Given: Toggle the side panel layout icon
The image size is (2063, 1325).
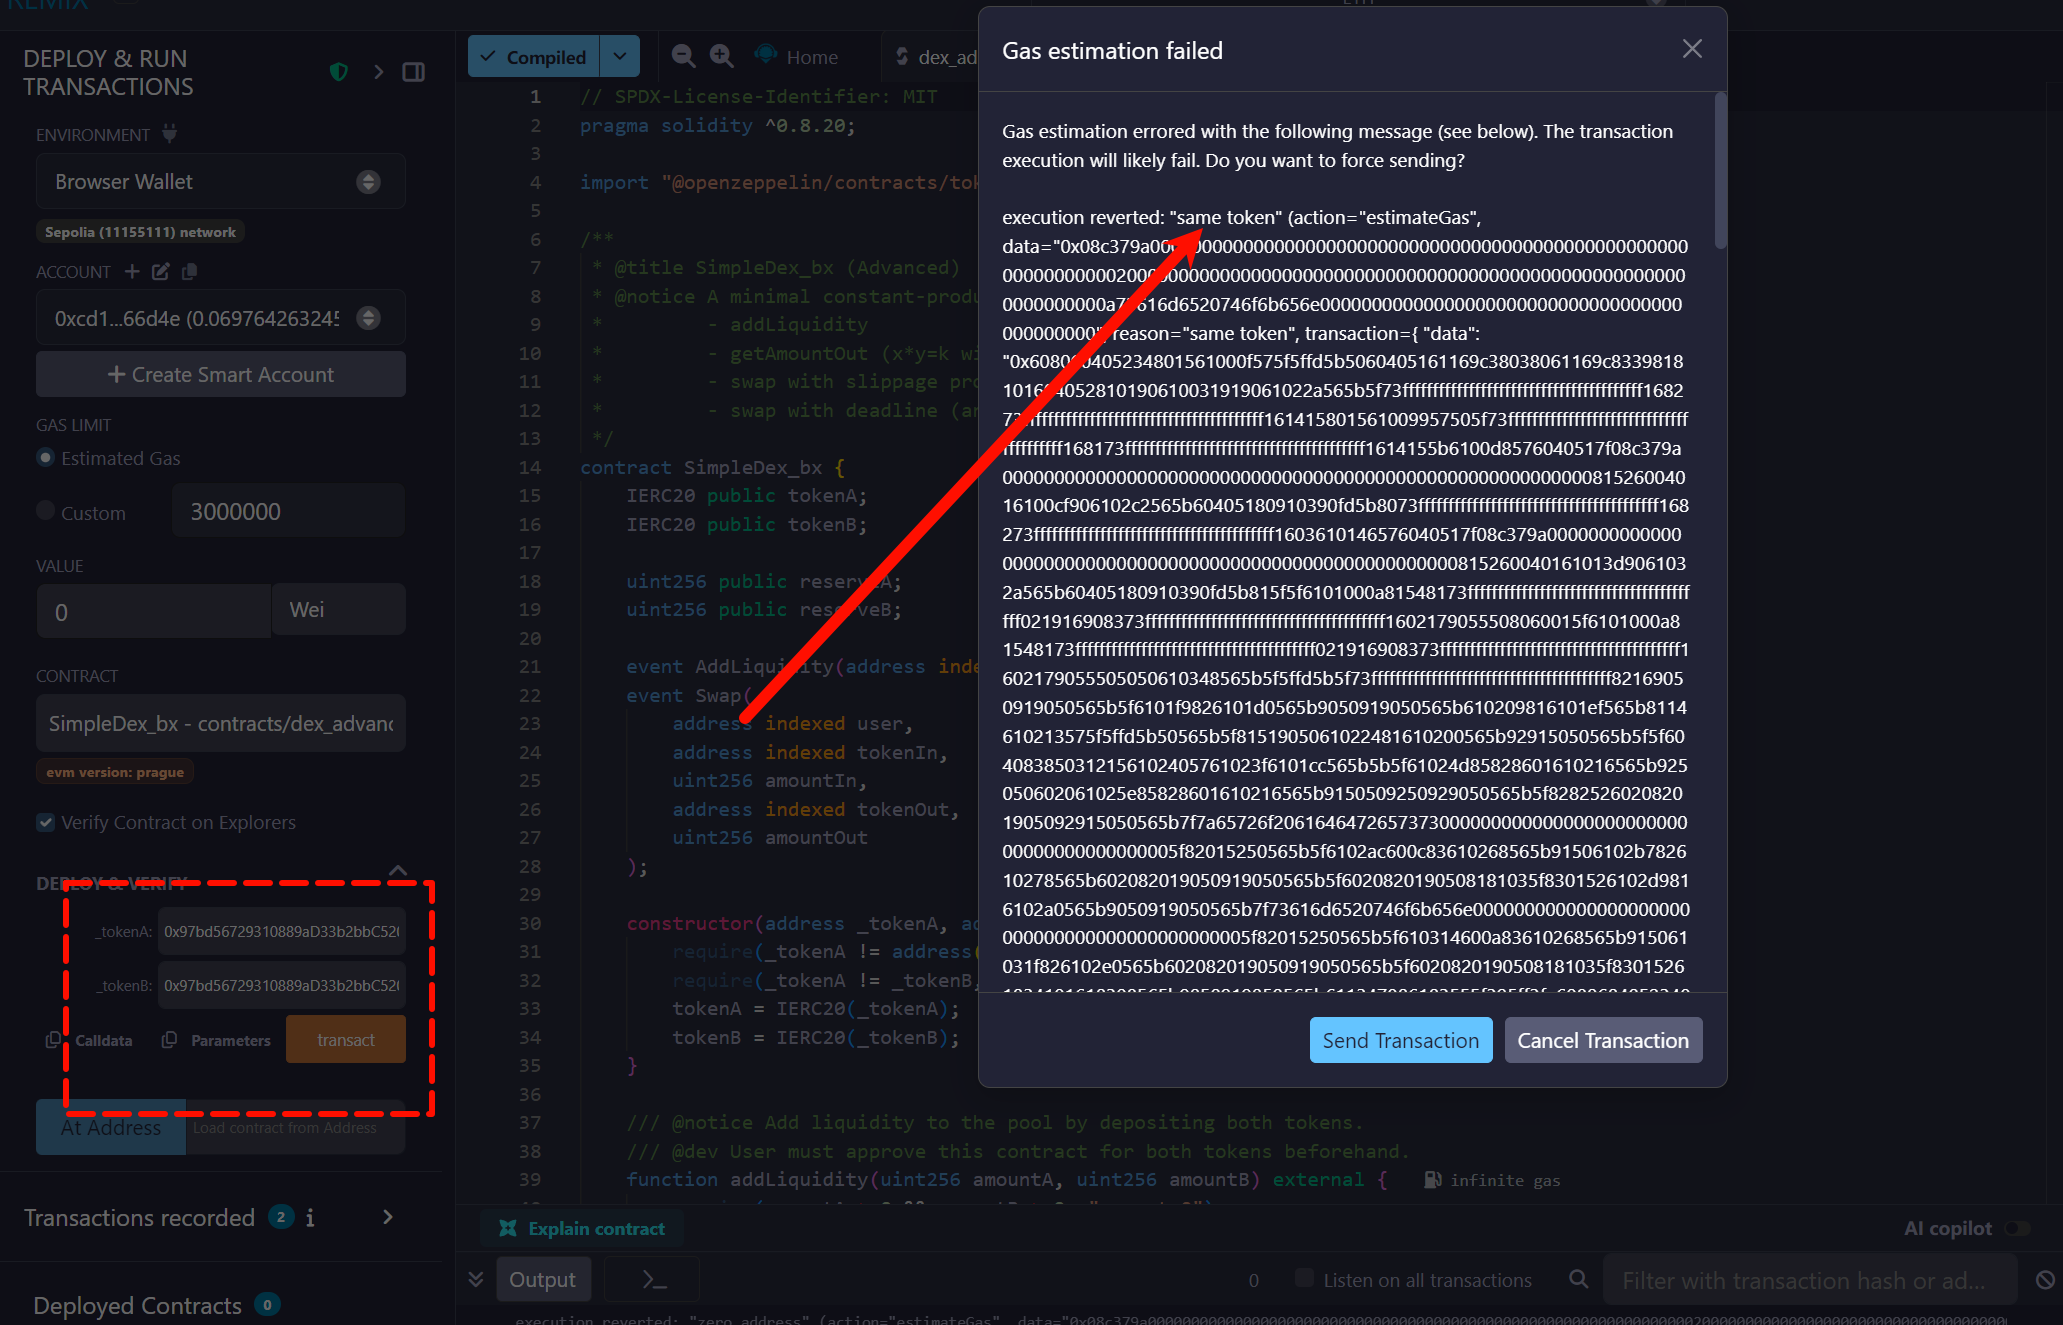Looking at the screenshot, I should click(413, 72).
